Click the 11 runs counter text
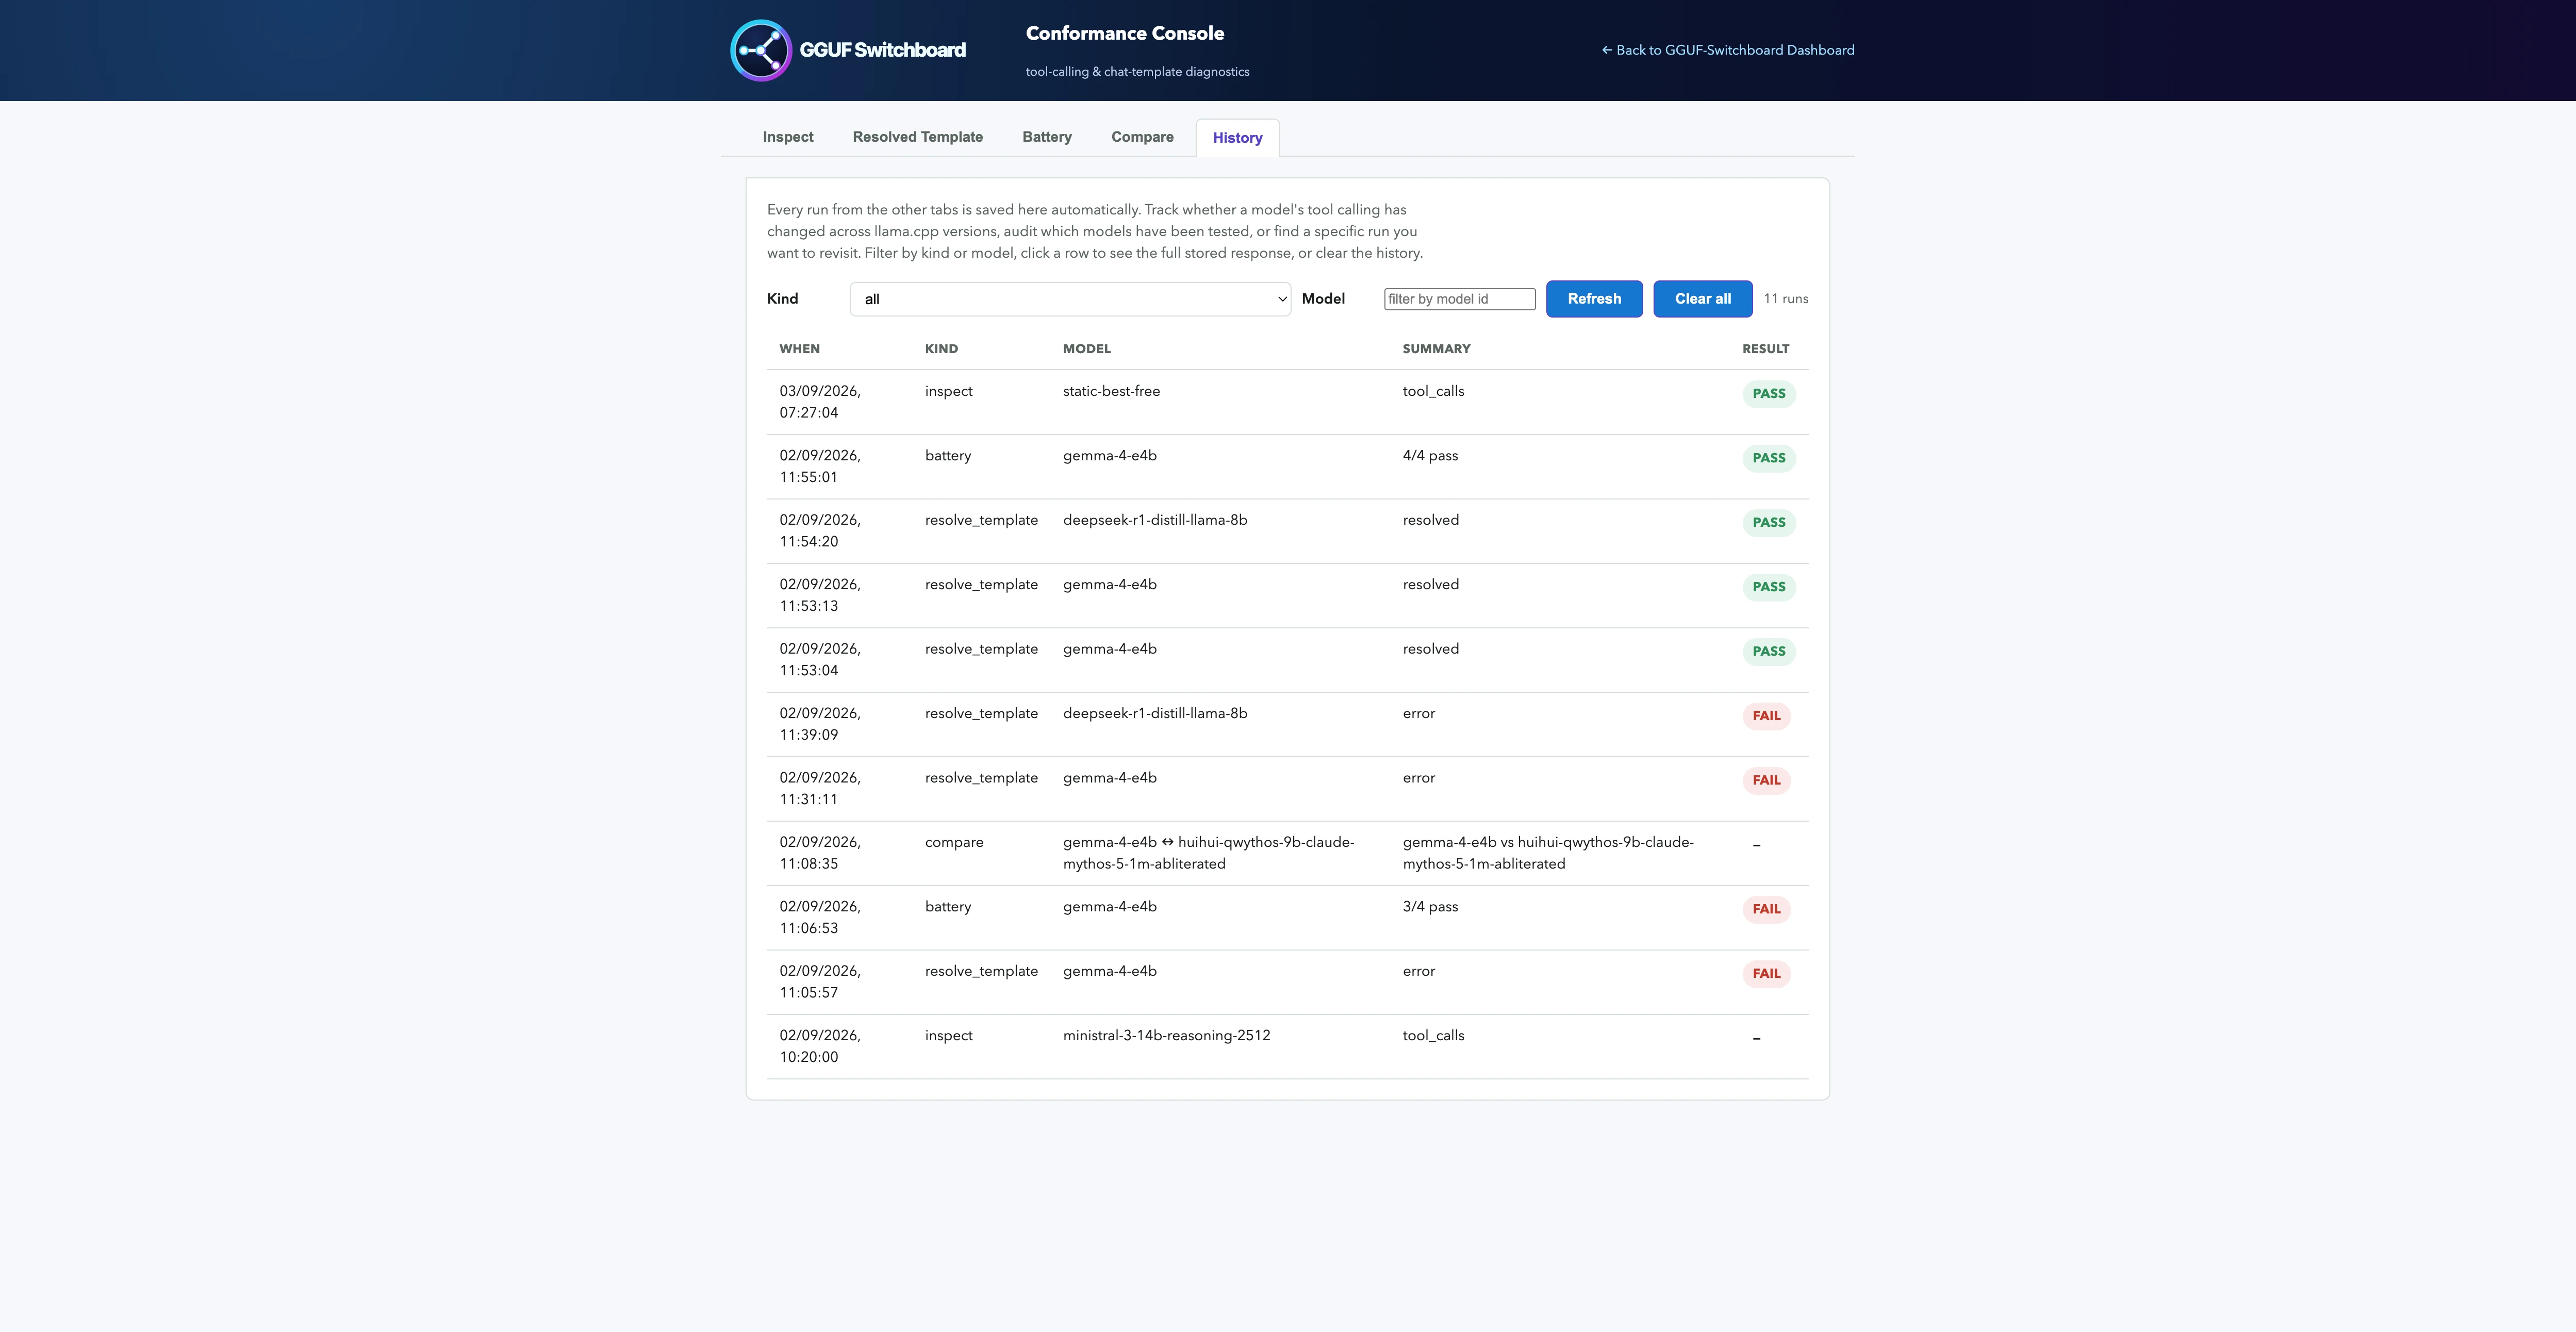Viewport: 2576px width, 1332px height. [1785, 299]
